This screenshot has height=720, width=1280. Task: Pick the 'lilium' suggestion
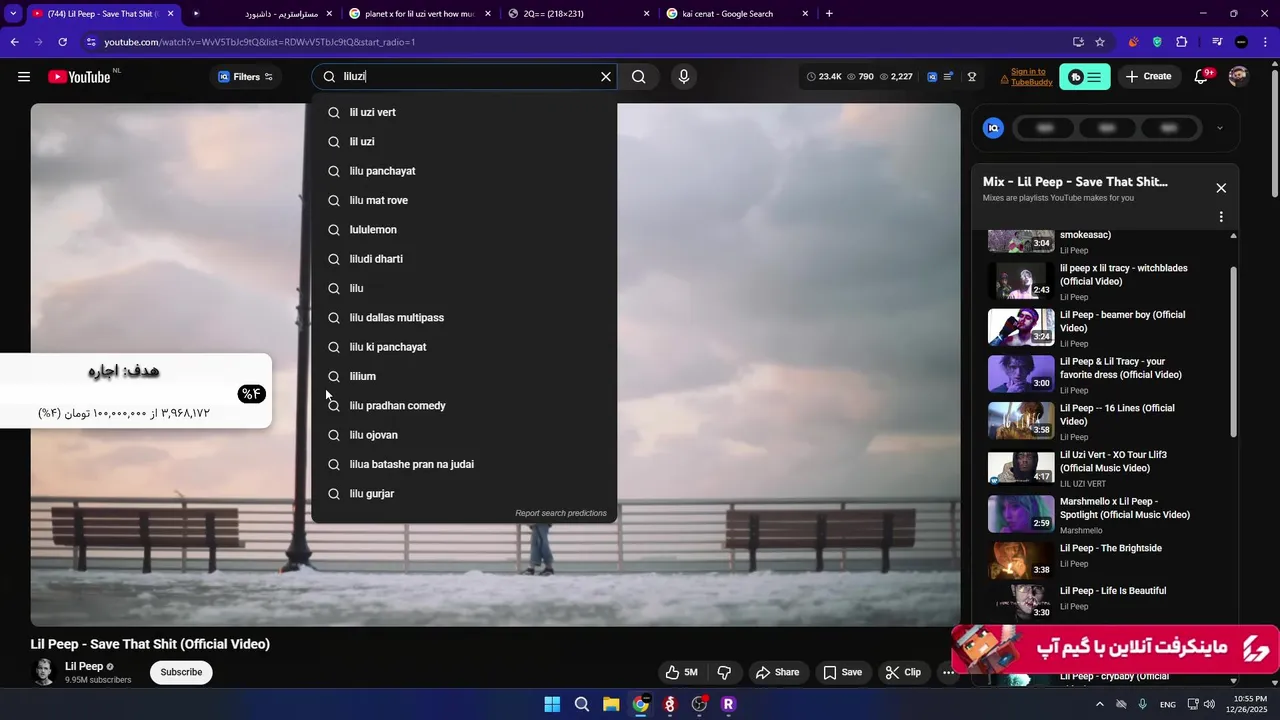tap(464, 376)
